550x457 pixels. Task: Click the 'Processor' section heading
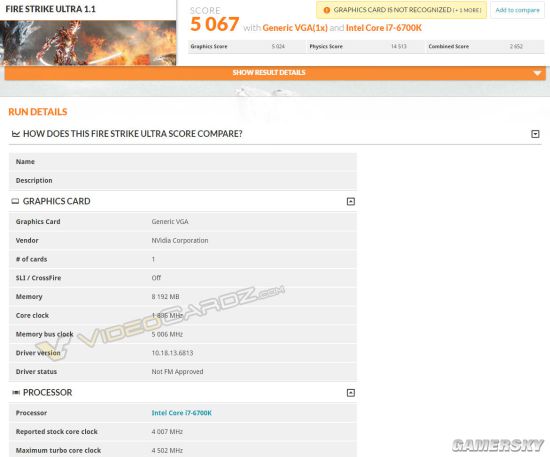(48, 392)
